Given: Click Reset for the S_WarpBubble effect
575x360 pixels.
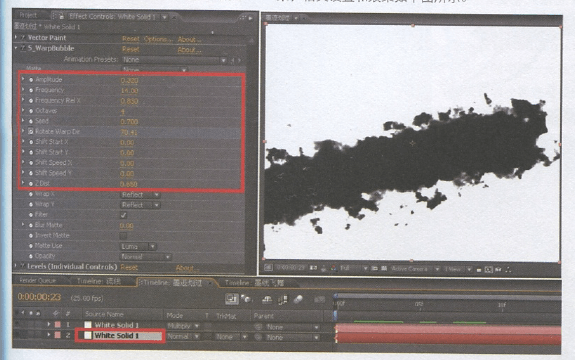Looking at the screenshot, I should point(131,49).
